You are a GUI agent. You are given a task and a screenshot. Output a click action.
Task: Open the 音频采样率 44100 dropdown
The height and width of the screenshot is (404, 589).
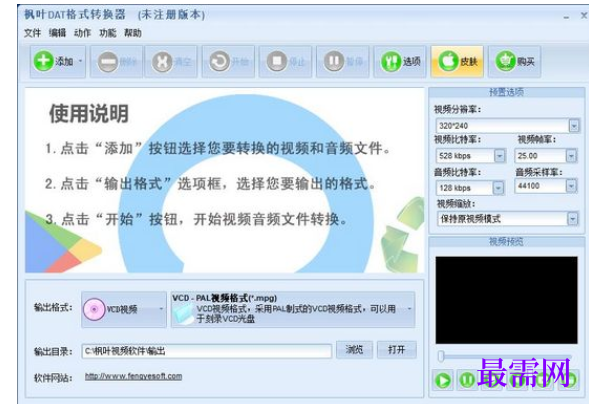point(571,186)
